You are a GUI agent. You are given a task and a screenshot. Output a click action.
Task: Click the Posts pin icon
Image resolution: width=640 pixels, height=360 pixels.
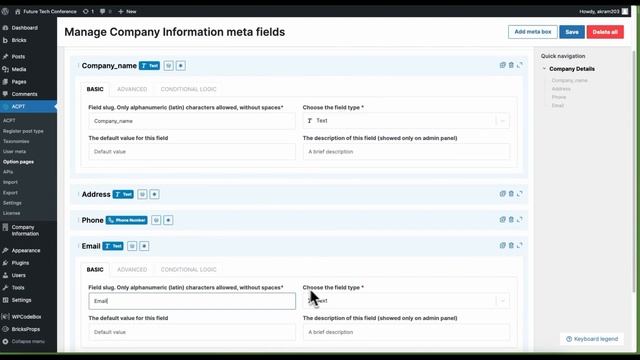pyautogui.click(x=5, y=57)
